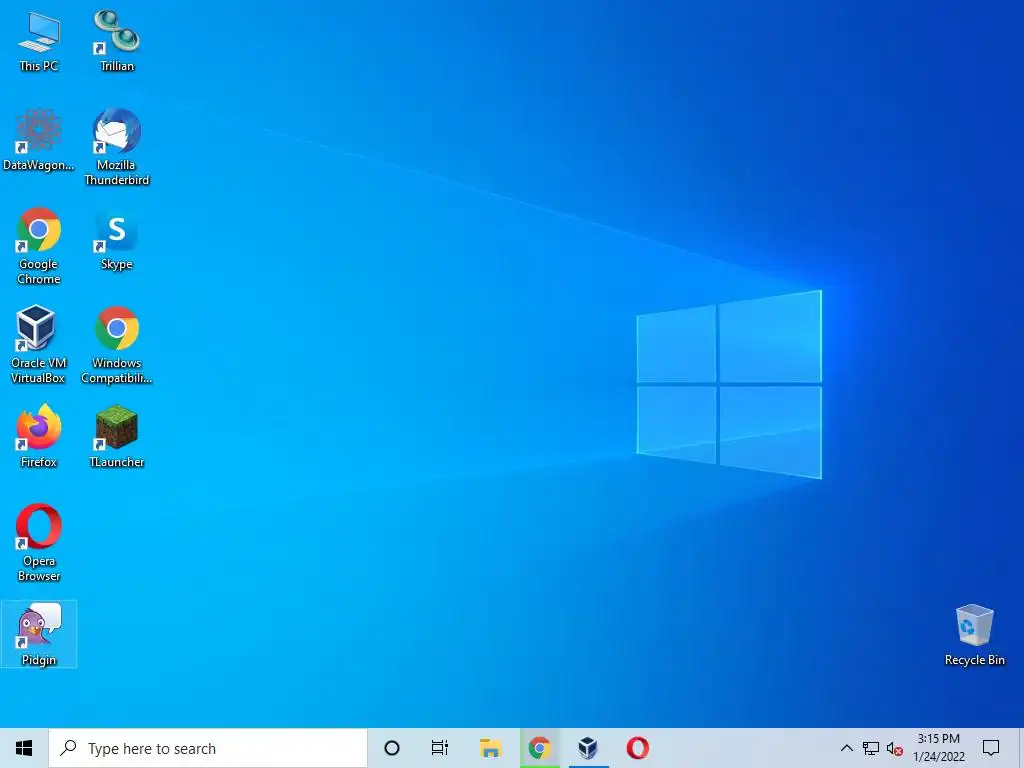The width and height of the screenshot is (1024, 768).
Task: Open the Windows Start menu
Action: point(24,748)
